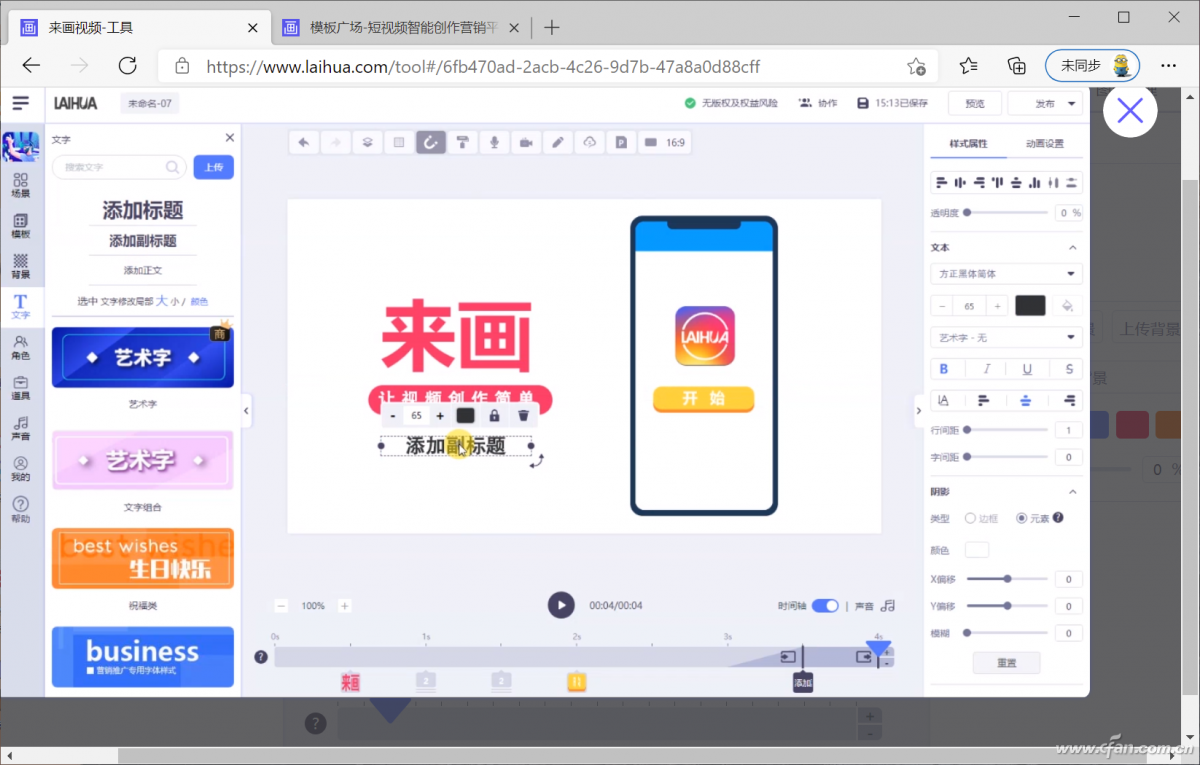Expand the 发布 publish dropdown arrow
The image size is (1200, 765).
tap(1073, 103)
